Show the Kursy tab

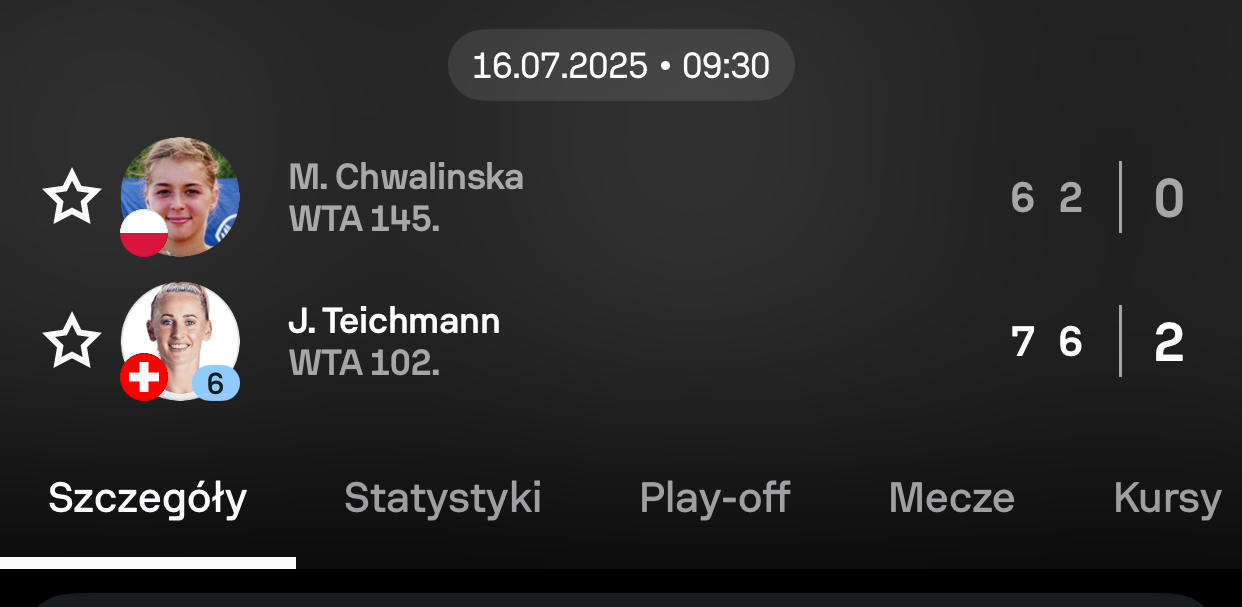coord(1167,498)
